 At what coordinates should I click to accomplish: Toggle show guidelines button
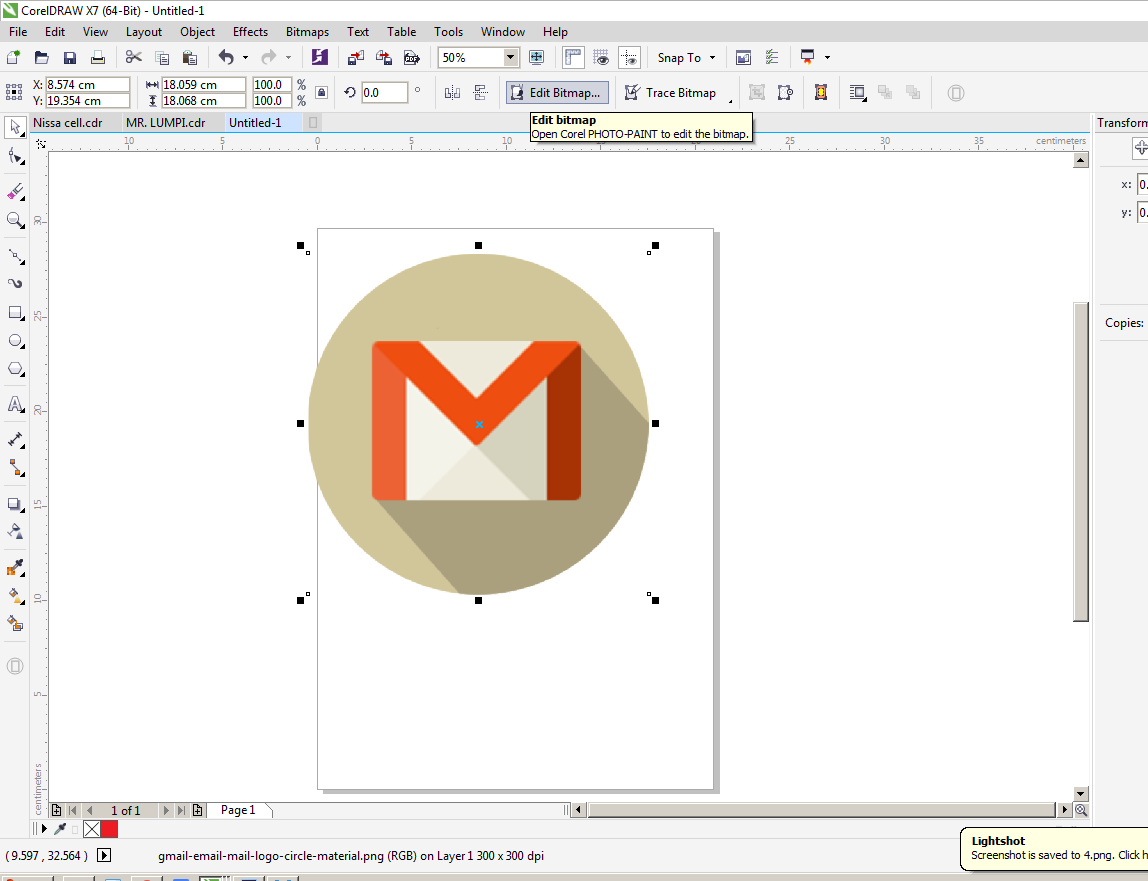pos(630,57)
